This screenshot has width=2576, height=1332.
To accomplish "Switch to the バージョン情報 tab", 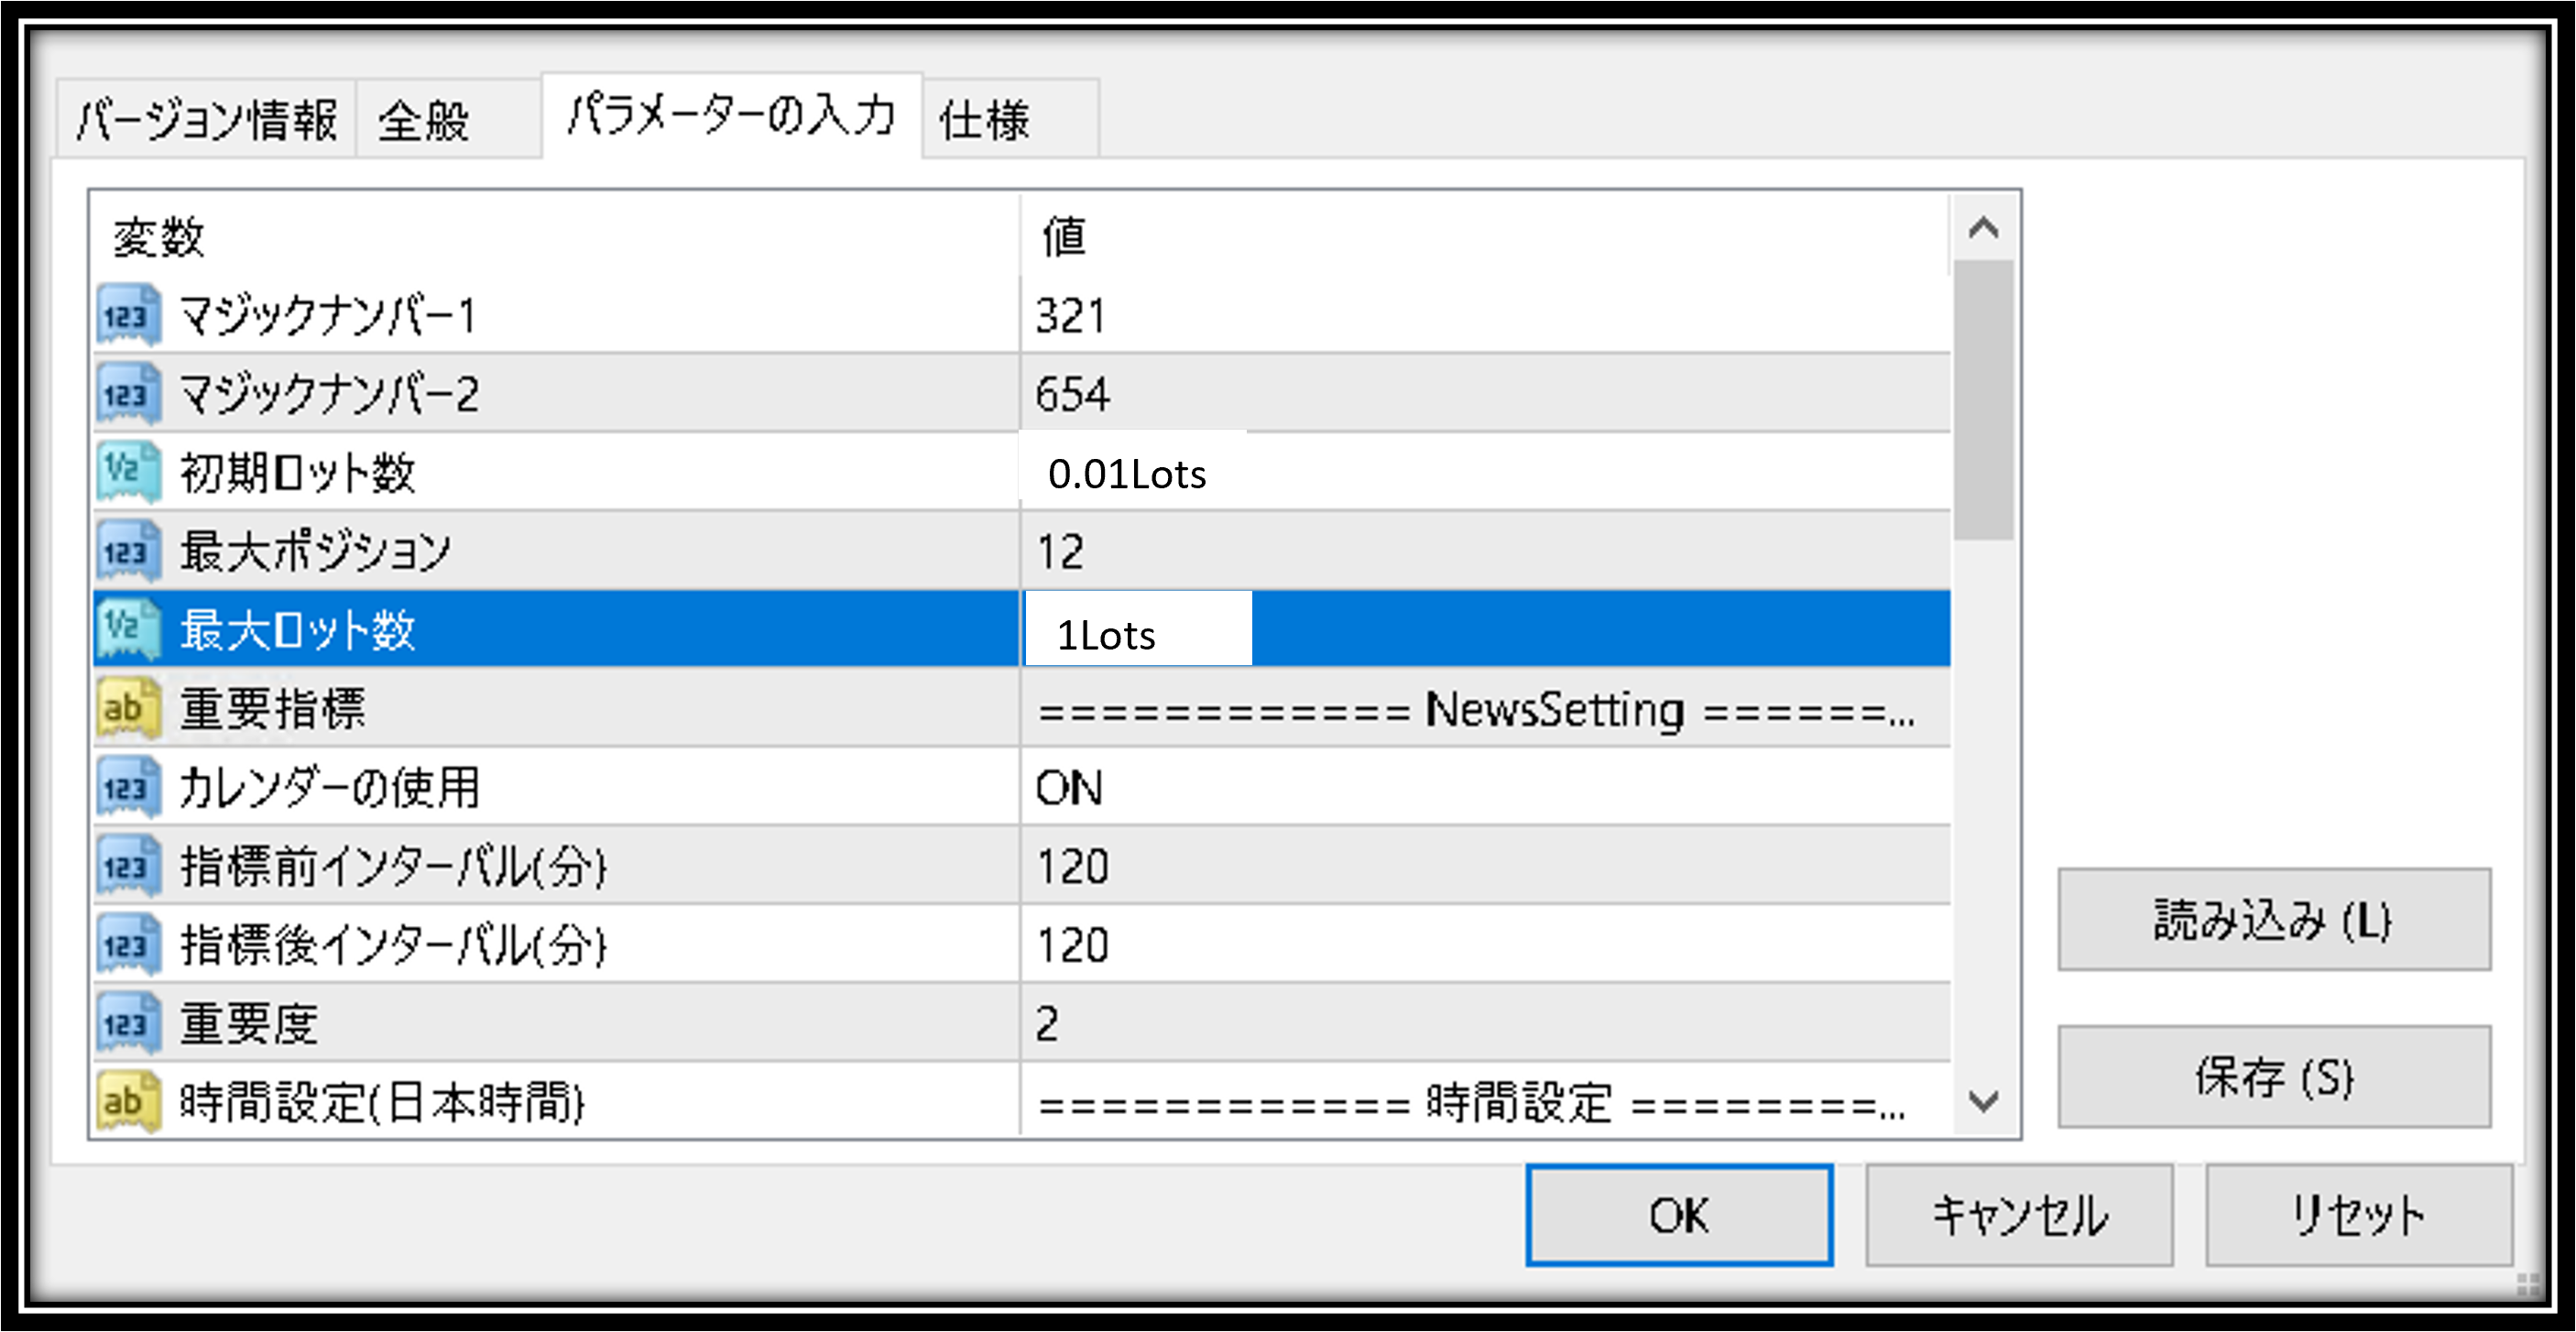I will (x=206, y=119).
